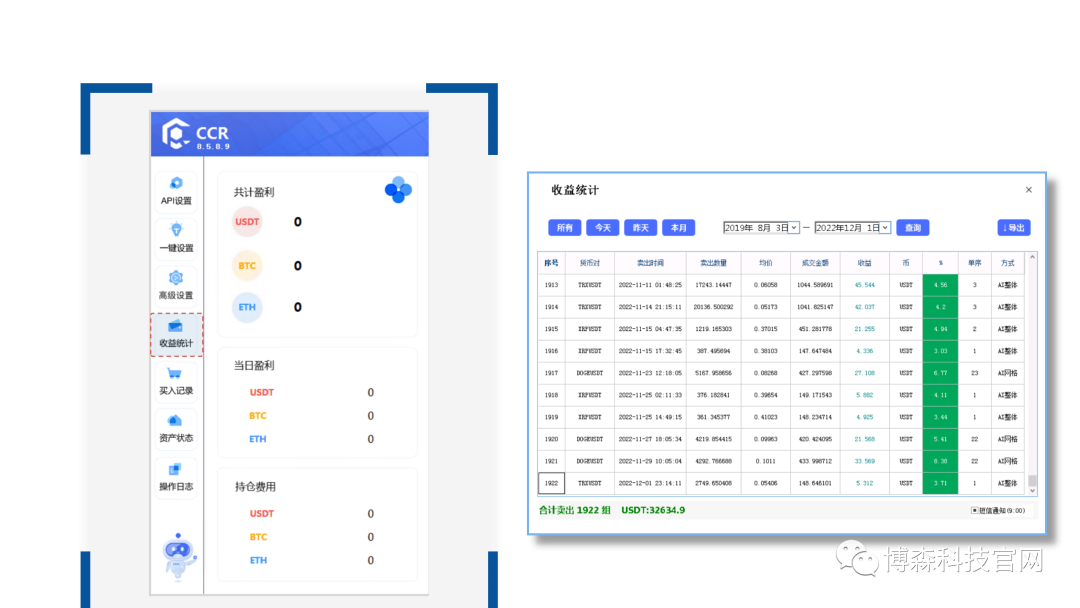
Task: Filter earnings by 所有
Action: pyautogui.click(x=564, y=228)
